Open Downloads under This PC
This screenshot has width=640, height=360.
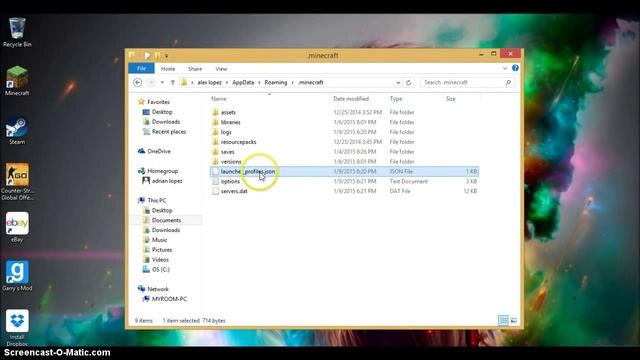(x=166, y=230)
